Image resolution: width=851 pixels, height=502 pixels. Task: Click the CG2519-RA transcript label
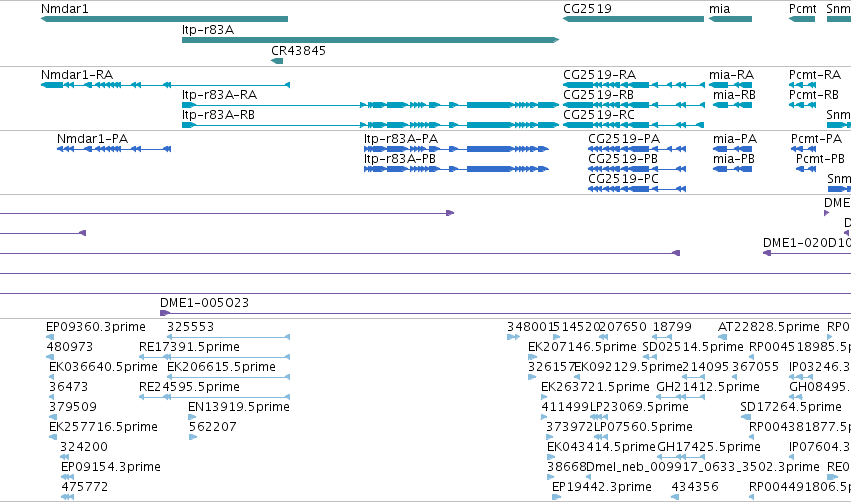click(600, 74)
